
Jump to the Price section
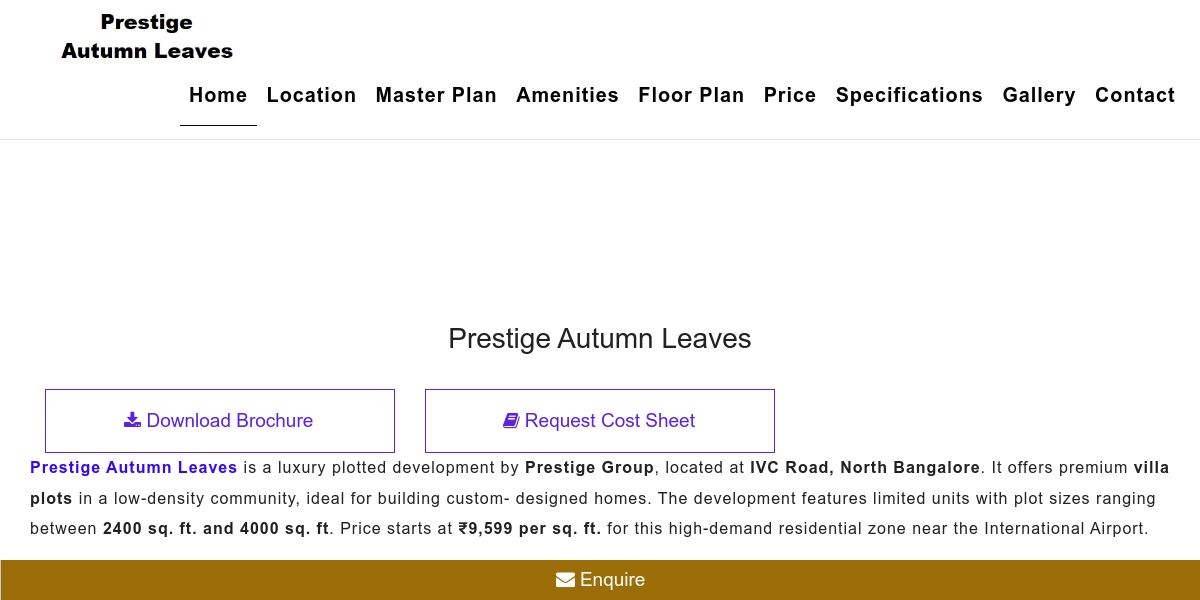pyautogui.click(x=790, y=95)
